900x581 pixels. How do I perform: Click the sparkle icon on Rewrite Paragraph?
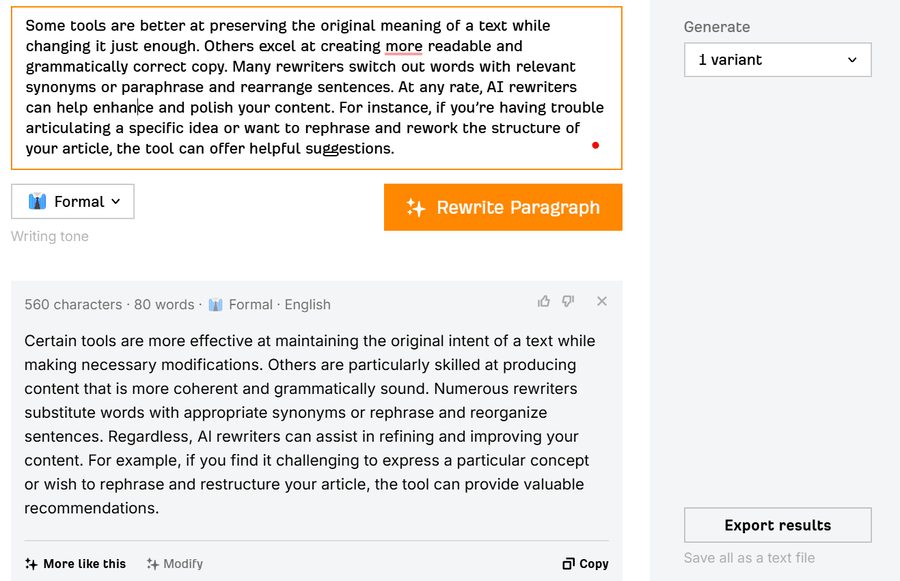pyautogui.click(x=415, y=208)
